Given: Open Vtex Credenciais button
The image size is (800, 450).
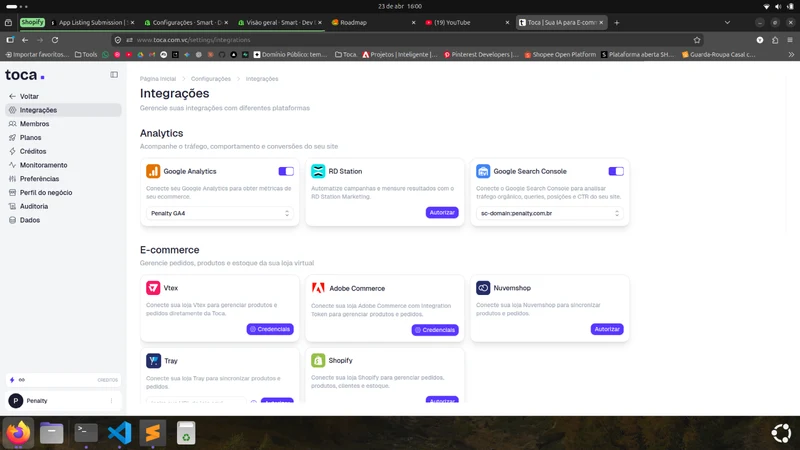Looking at the screenshot, I should point(270,329).
